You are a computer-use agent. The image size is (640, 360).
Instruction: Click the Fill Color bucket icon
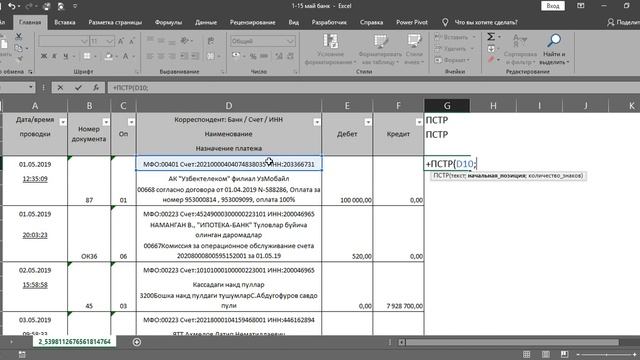(108, 56)
